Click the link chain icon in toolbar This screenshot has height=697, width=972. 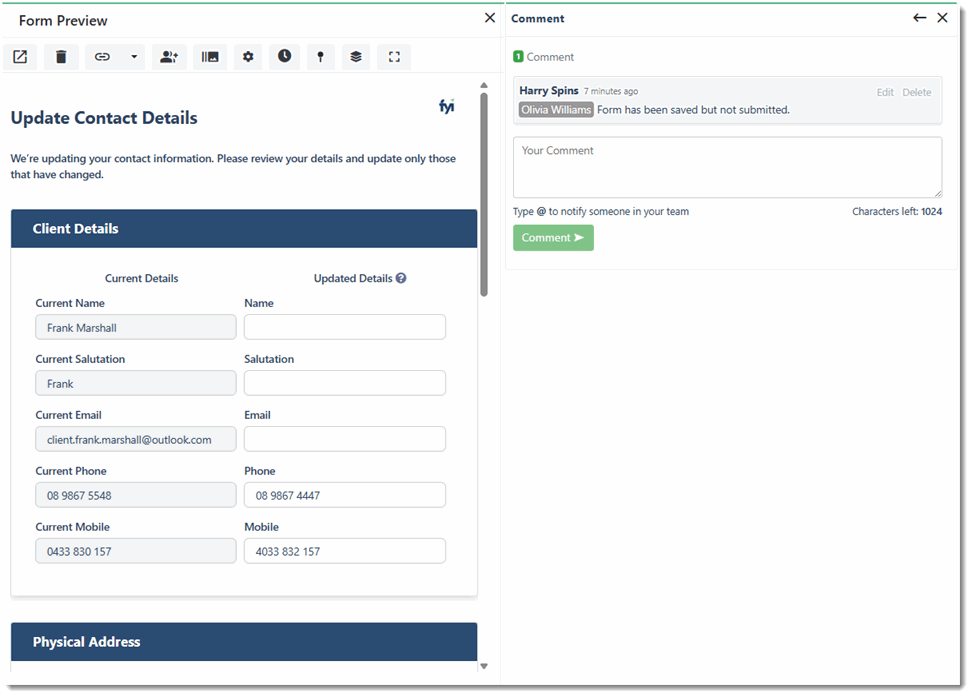tap(102, 57)
